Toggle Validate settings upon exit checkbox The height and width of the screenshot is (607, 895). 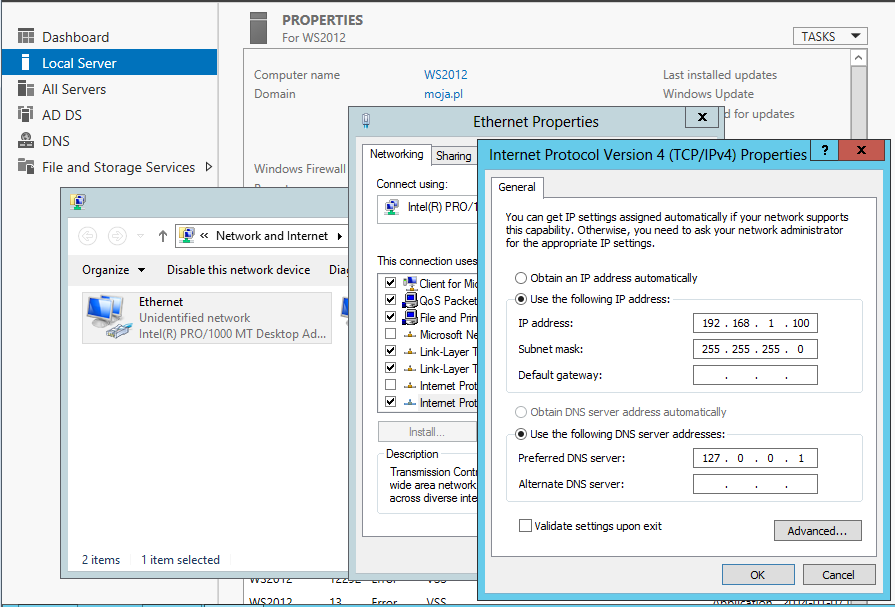tap(525, 526)
